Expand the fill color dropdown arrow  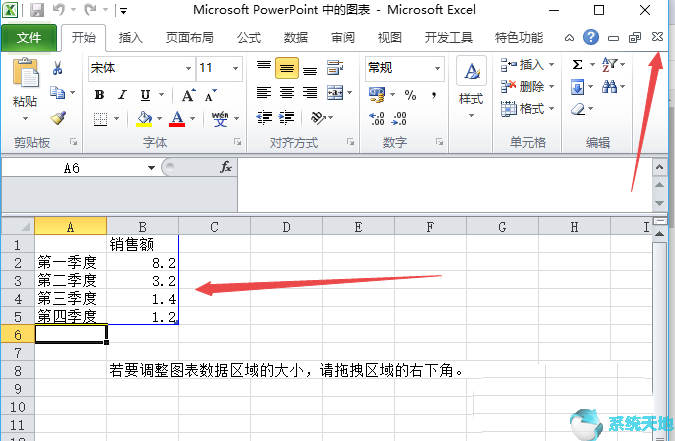pos(159,118)
